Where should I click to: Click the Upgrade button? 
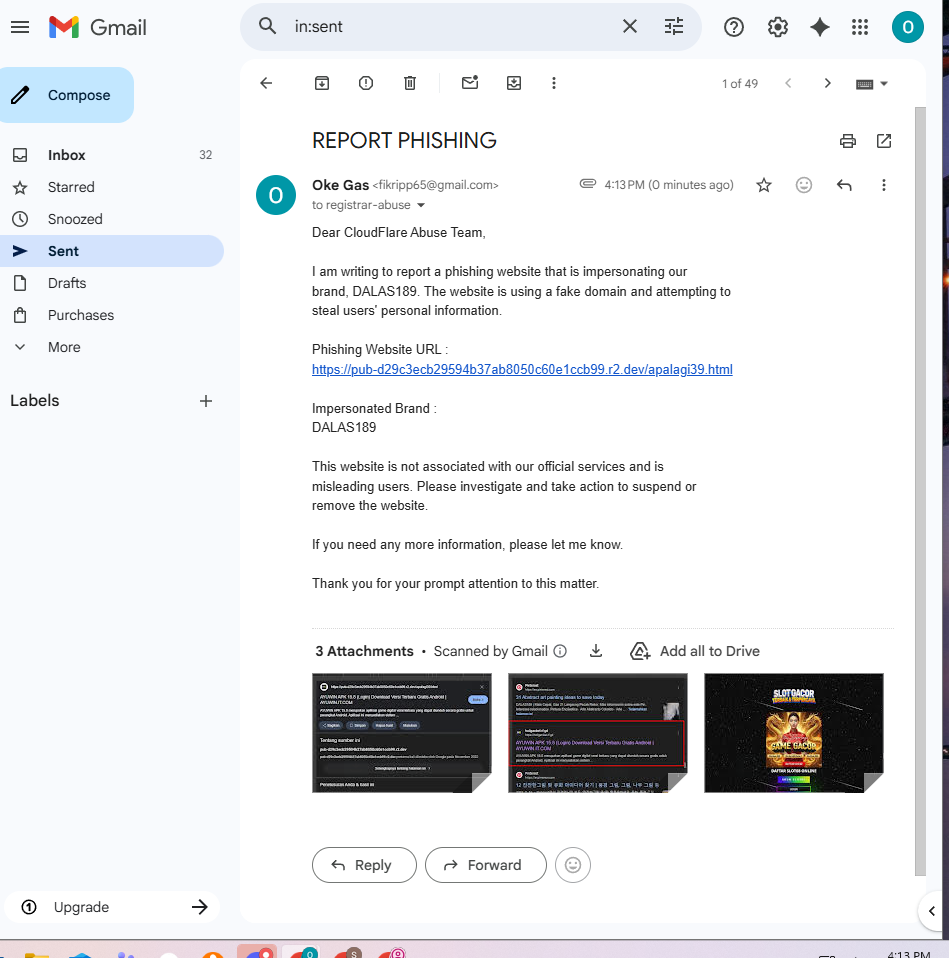[112, 907]
